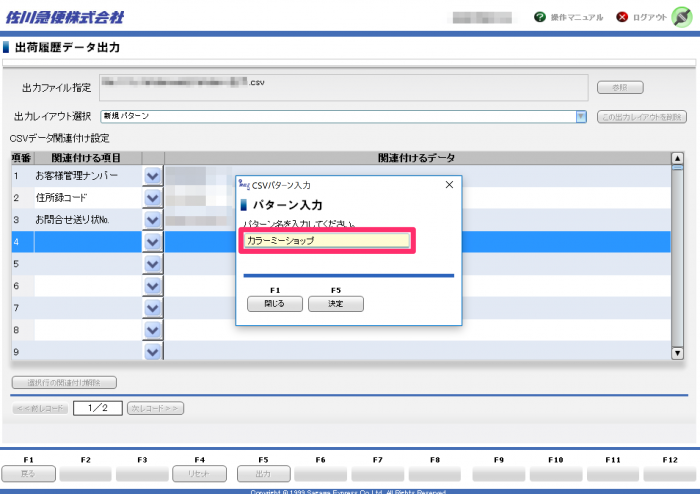Screen dimensions: 700x494
Task: Expand dropdown for row 1 お客様管理ナンバー
Action: point(153,176)
